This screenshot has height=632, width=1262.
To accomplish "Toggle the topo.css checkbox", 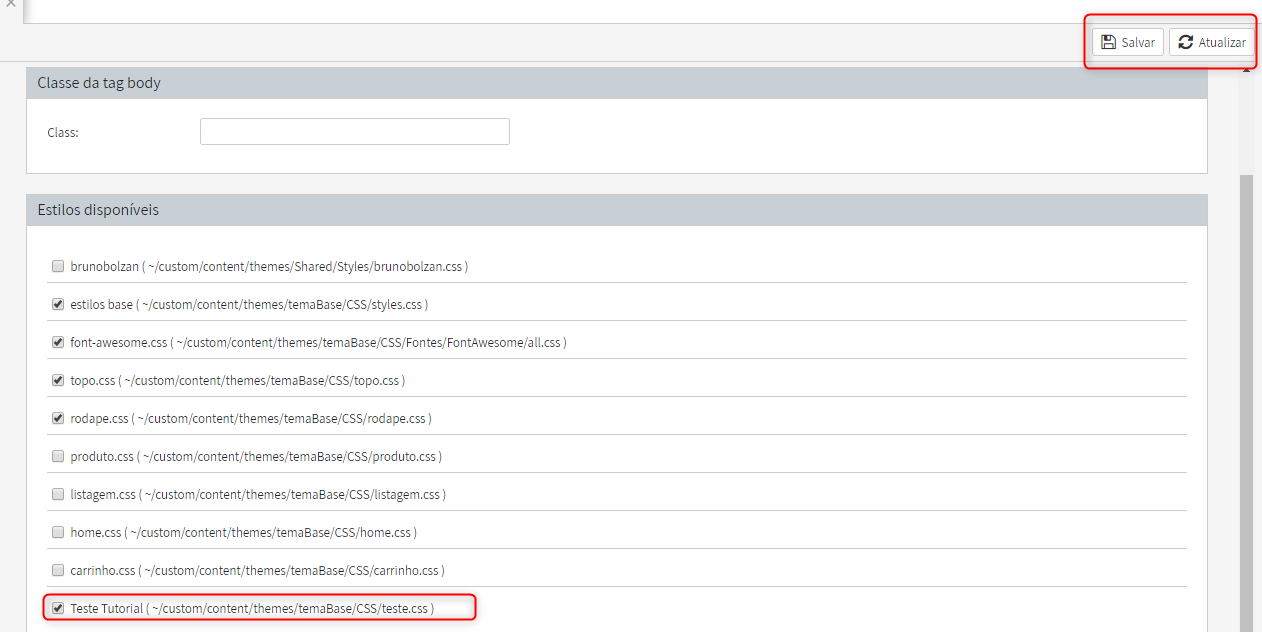I will coord(58,381).
